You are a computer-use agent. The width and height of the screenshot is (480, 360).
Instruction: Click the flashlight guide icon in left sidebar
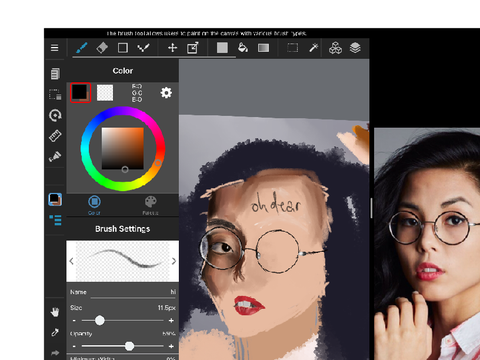coord(55,156)
